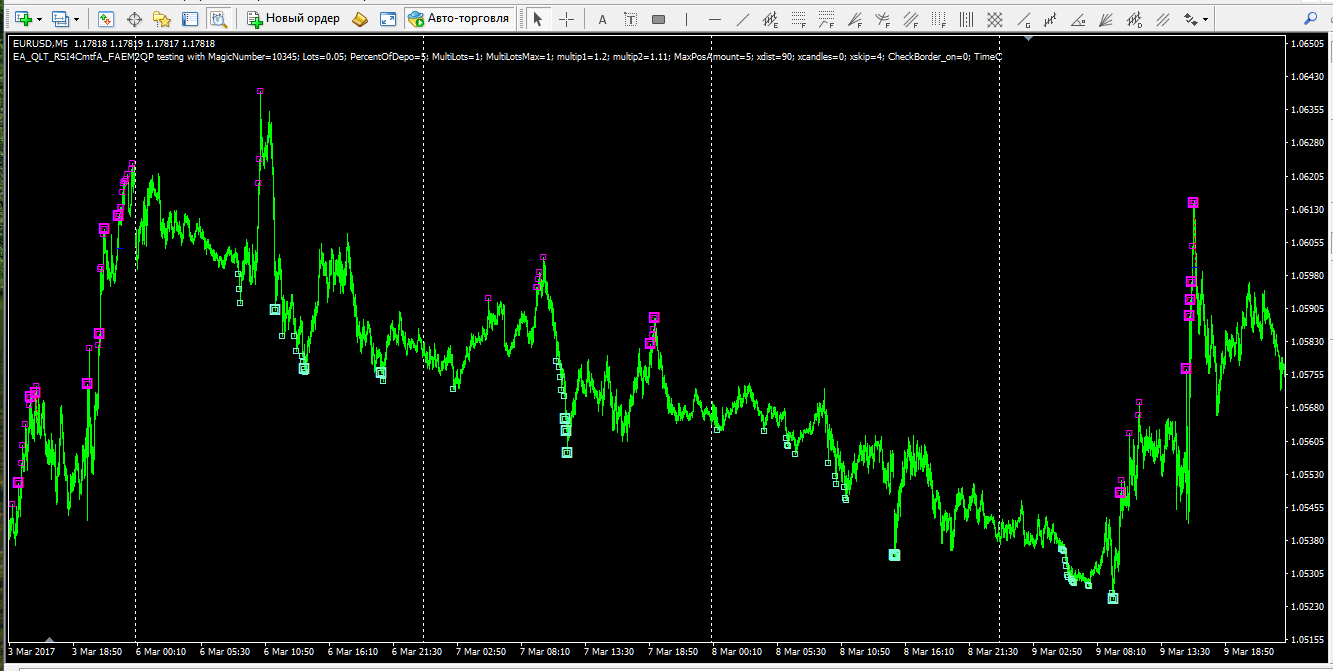Draw a vertical line
The image size is (1333, 671).
coord(686,18)
